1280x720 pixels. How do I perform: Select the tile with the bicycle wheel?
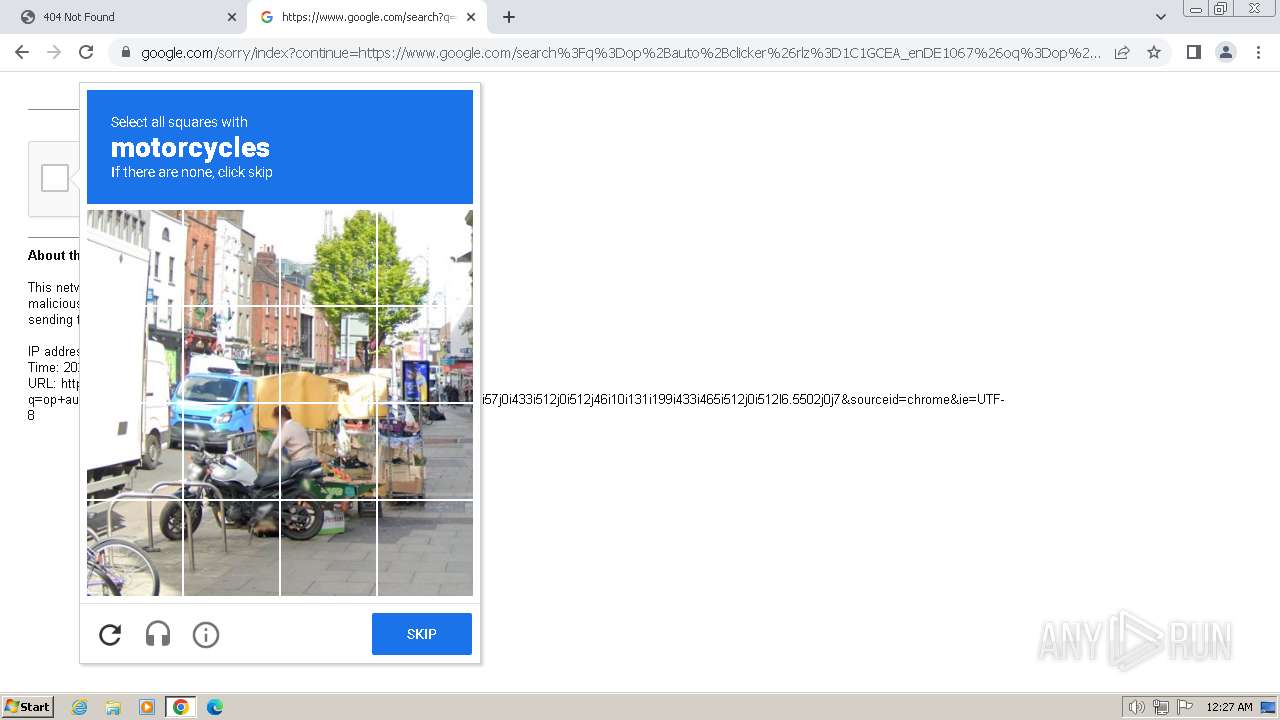(x=134, y=548)
